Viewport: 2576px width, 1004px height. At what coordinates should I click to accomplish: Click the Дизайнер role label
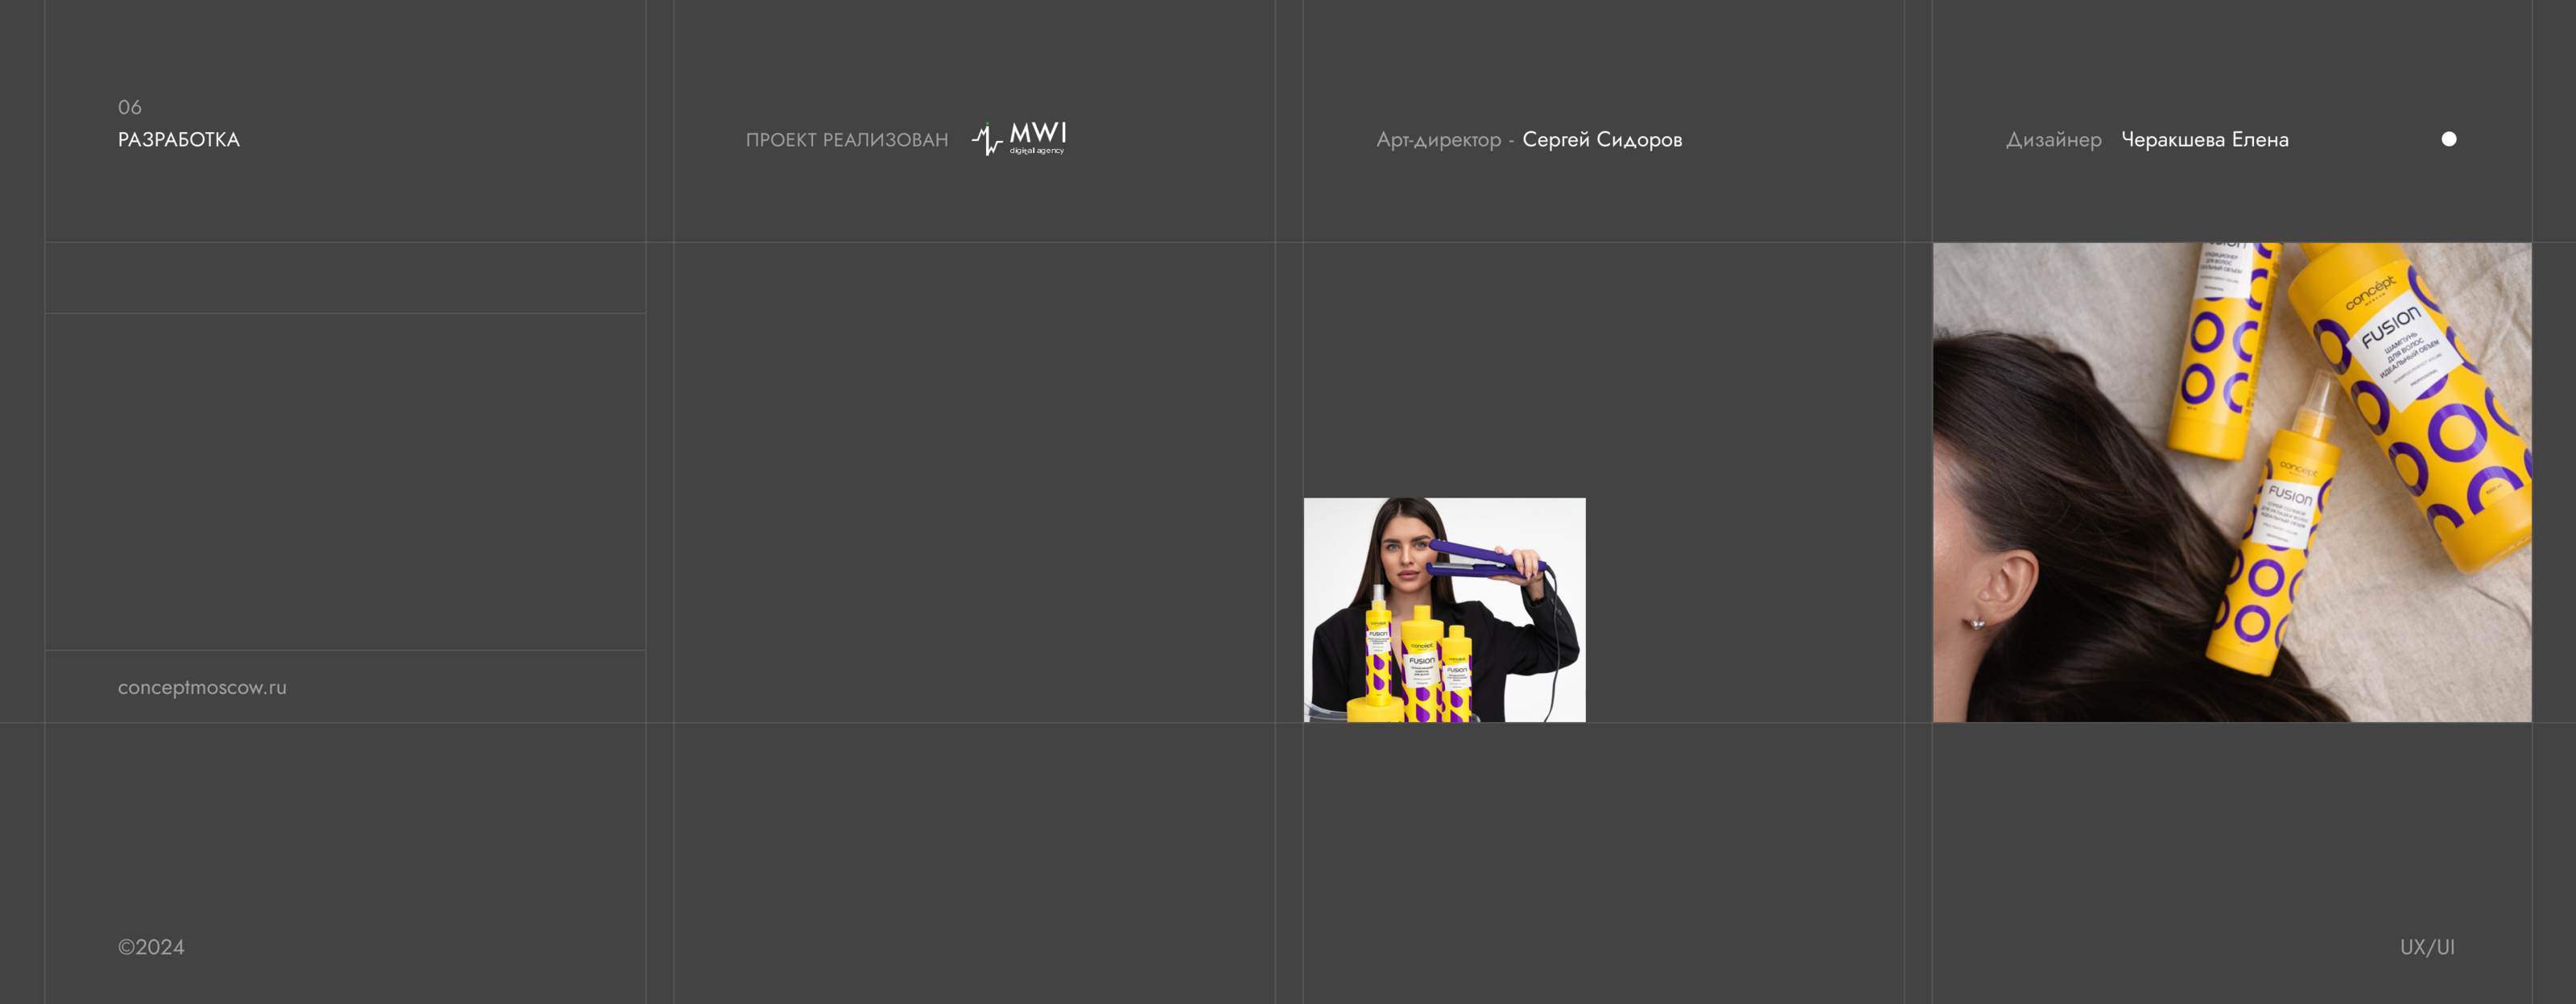point(2053,140)
